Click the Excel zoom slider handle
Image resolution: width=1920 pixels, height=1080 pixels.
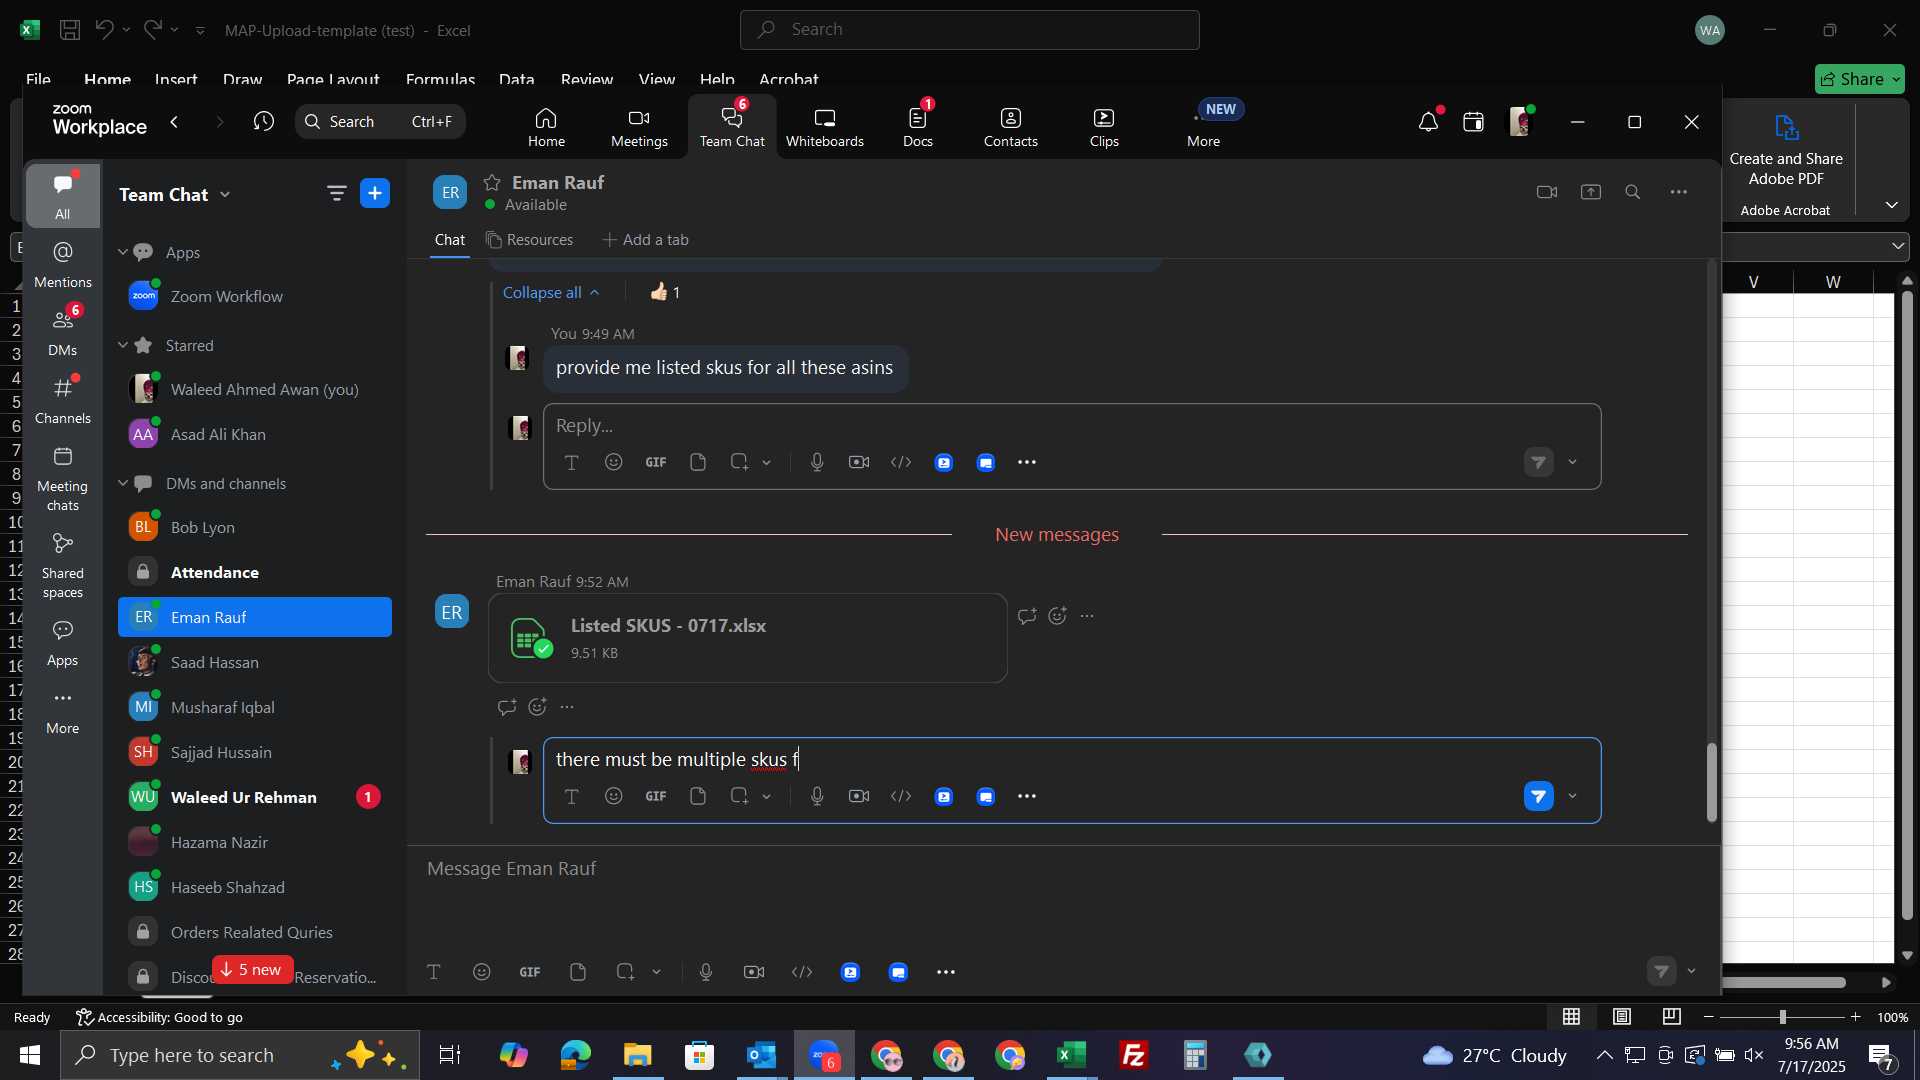click(x=1782, y=1017)
